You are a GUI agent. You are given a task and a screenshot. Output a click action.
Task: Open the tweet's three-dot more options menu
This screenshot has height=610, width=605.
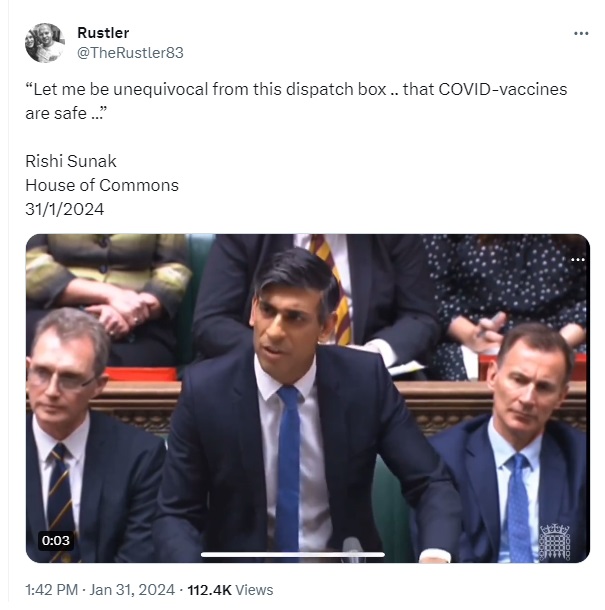581,33
